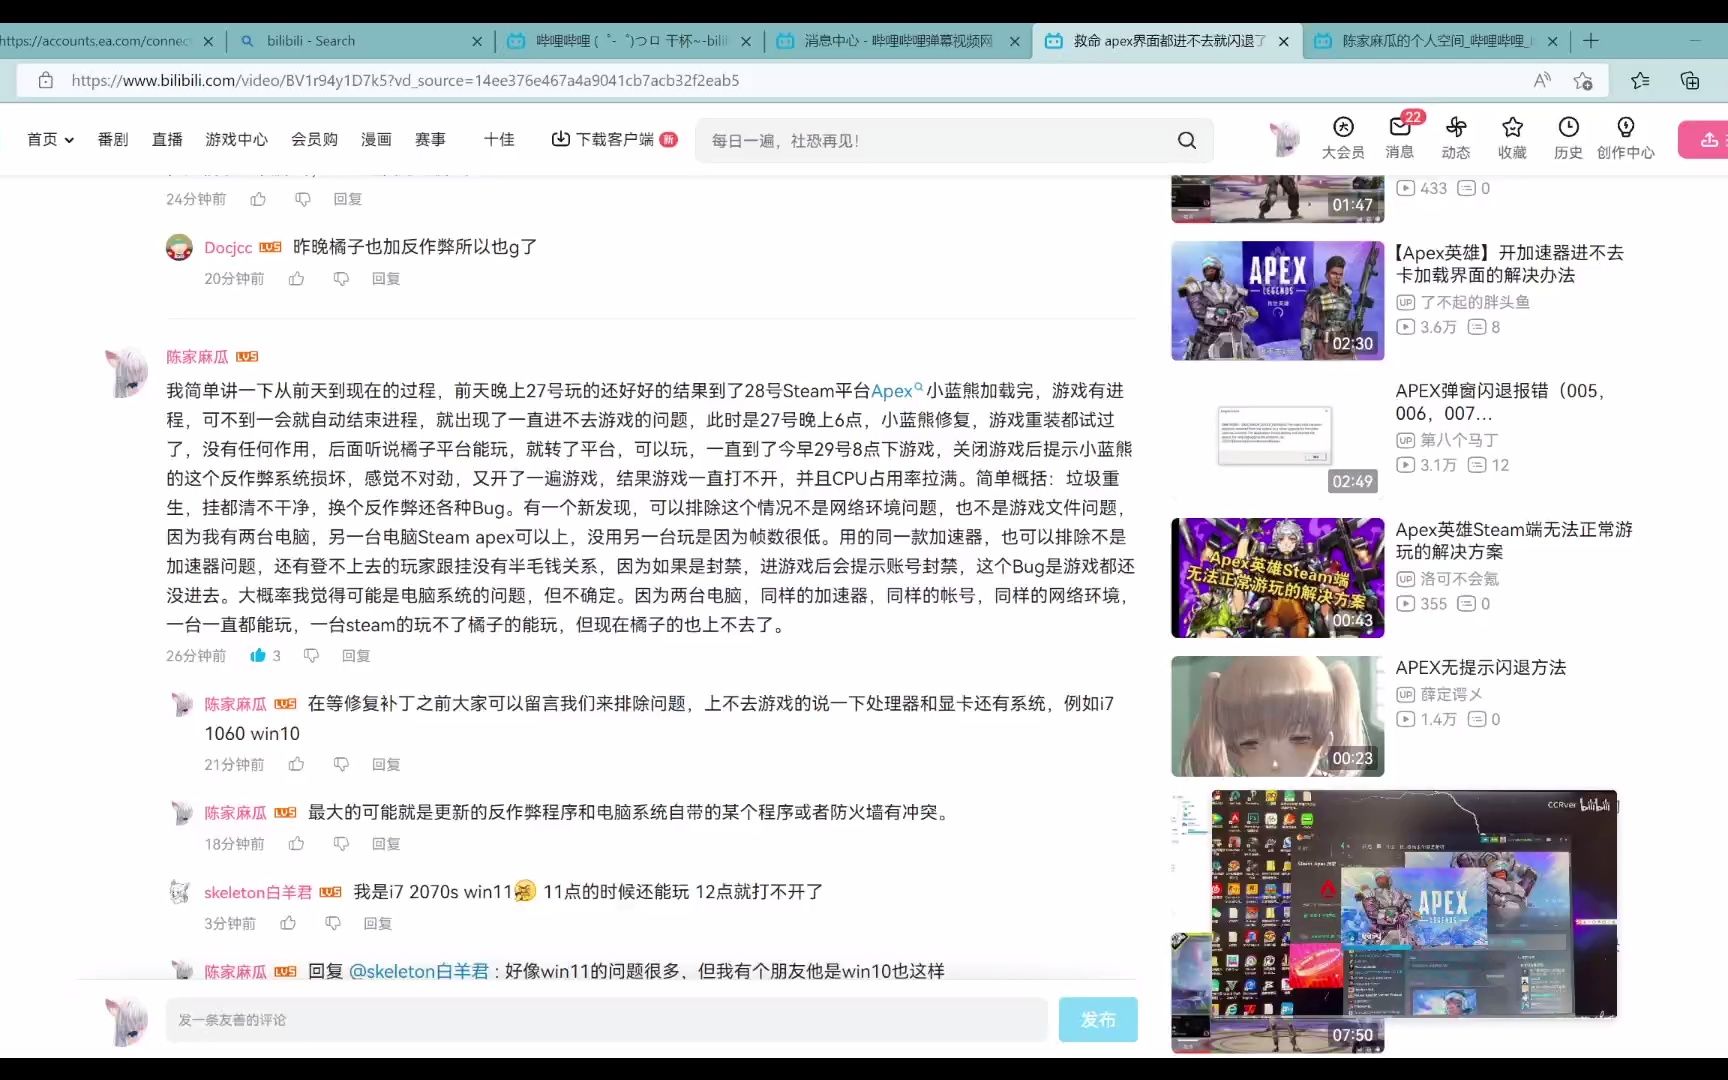Open the 直播 nav item

point(167,140)
